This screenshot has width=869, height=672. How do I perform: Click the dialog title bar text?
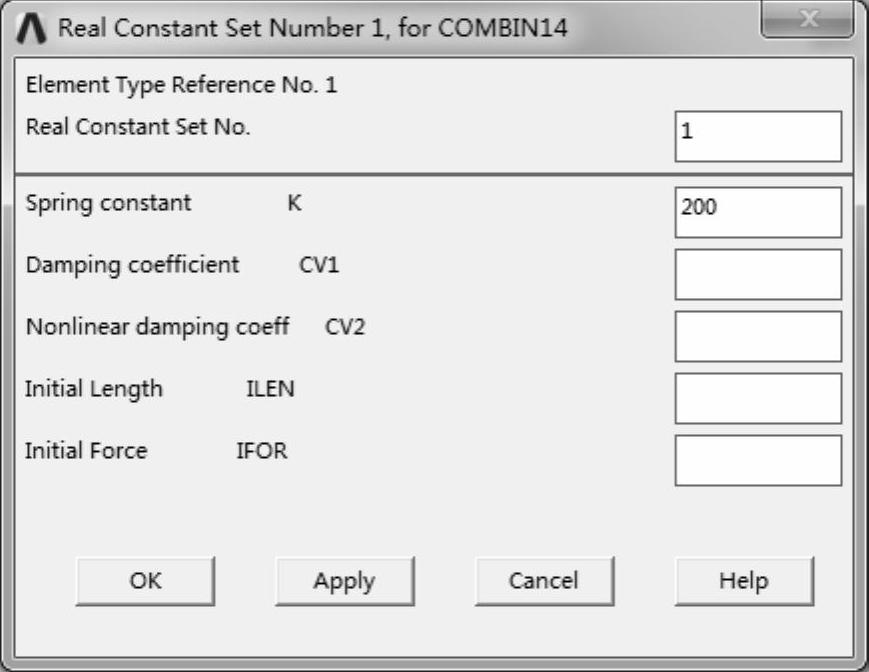click(x=313, y=28)
